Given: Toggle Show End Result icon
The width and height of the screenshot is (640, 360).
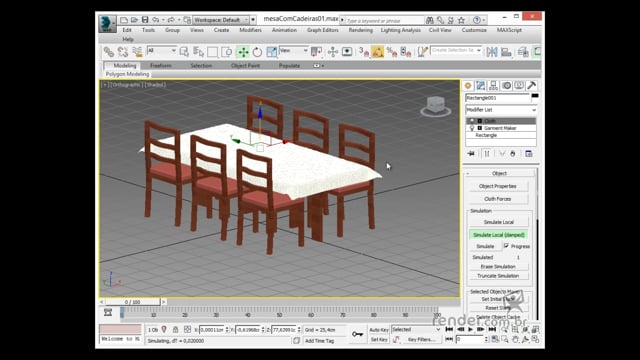Looking at the screenshot, I should coord(487,153).
